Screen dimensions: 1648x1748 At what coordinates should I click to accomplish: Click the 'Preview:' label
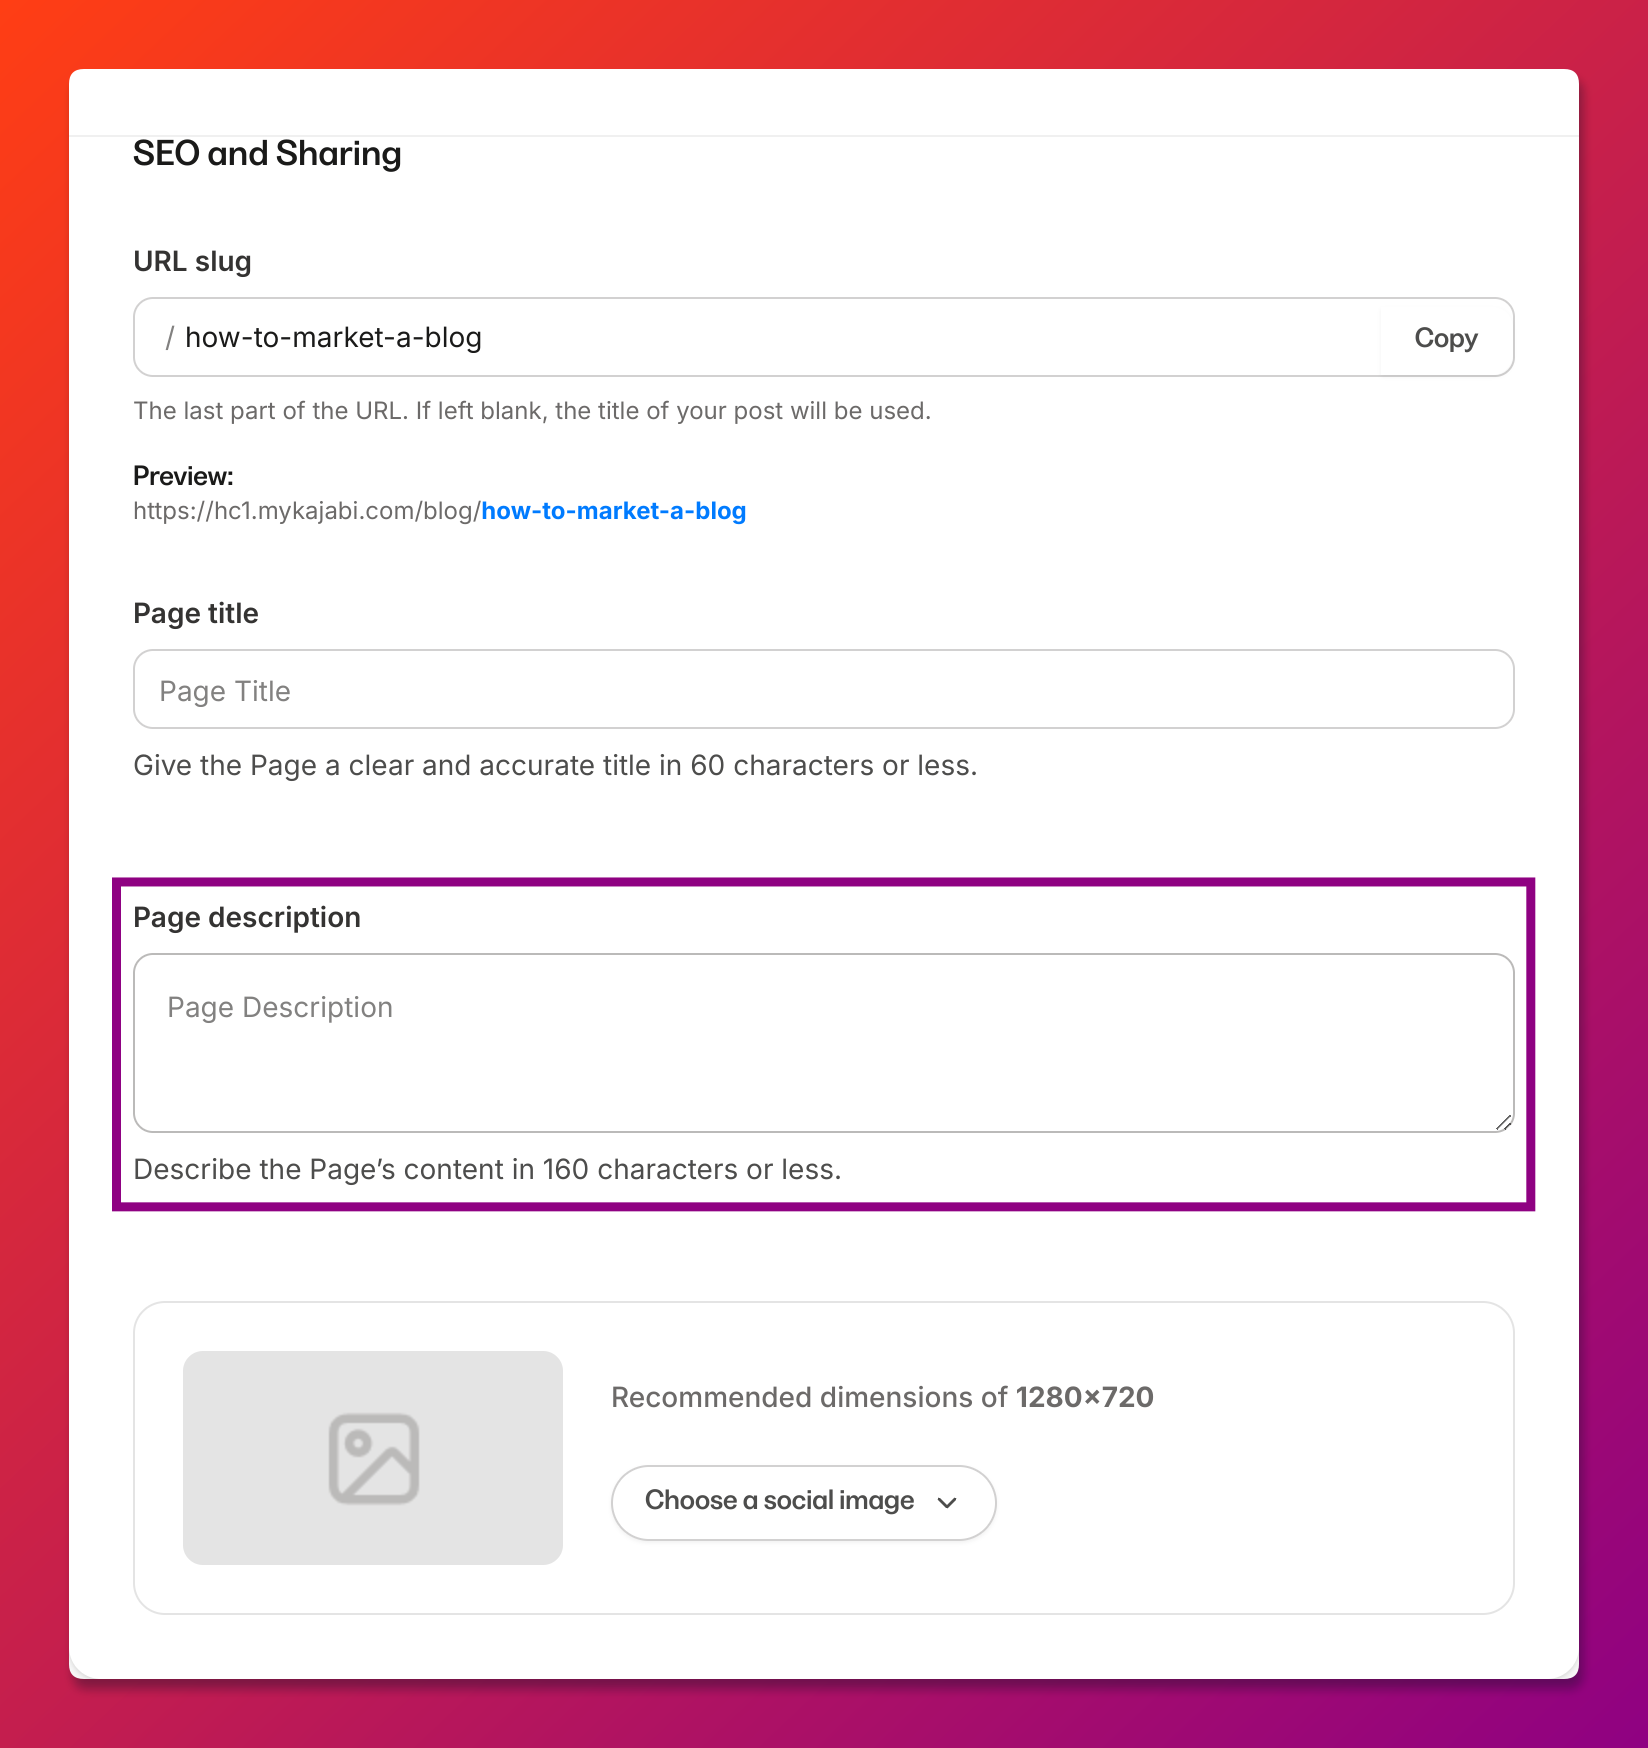(x=183, y=476)
